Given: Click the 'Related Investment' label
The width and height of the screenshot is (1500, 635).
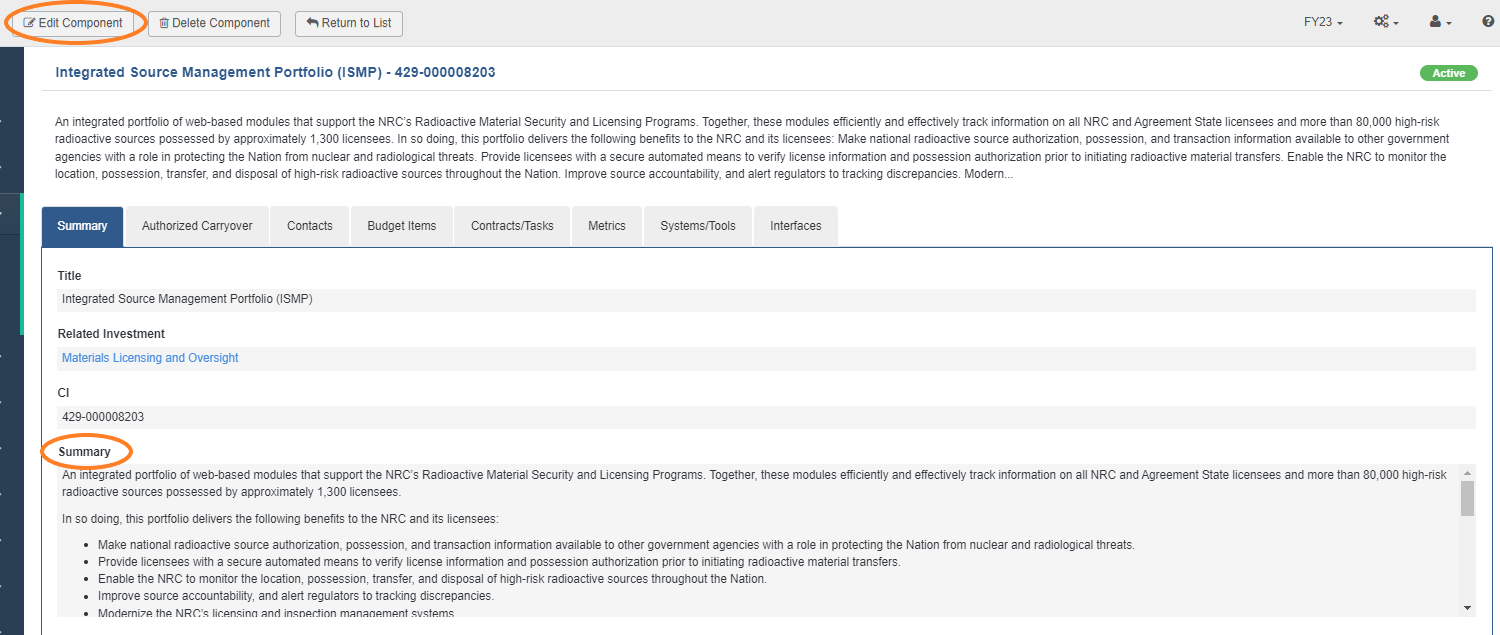Looking at the screenshot, I should [111, 334].
